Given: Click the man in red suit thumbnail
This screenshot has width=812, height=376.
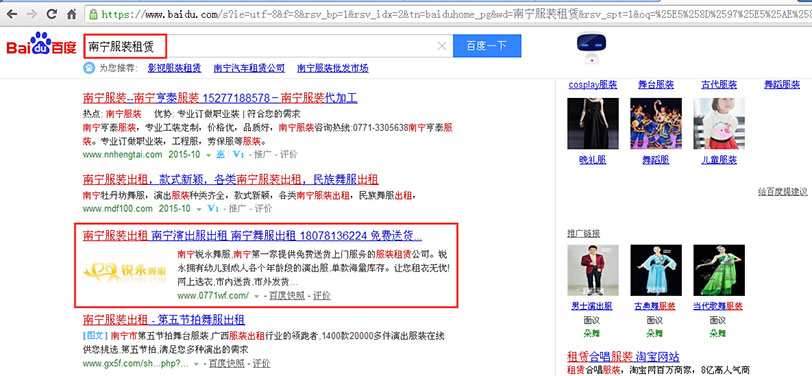Looking at the screenshot, I should coord(593,270).
